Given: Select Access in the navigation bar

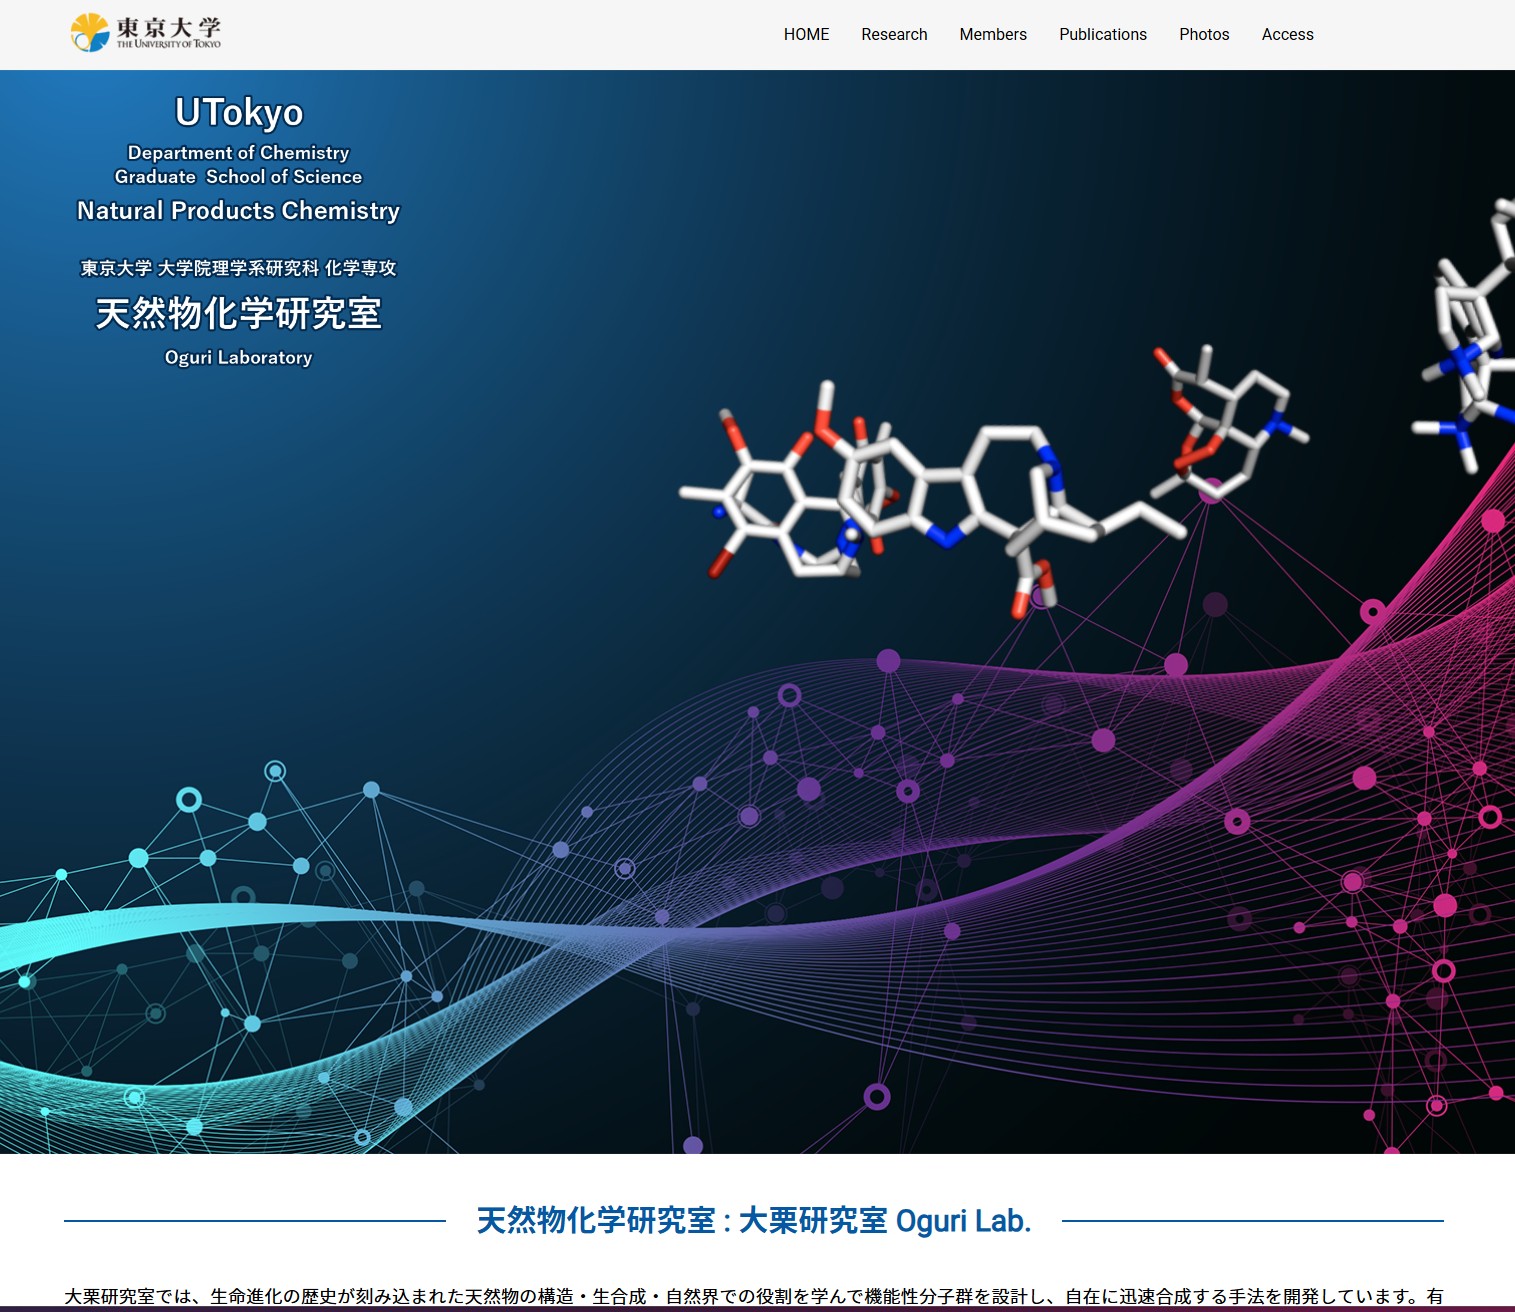Looking at the screenshot, I should [x=1287, y=34].
